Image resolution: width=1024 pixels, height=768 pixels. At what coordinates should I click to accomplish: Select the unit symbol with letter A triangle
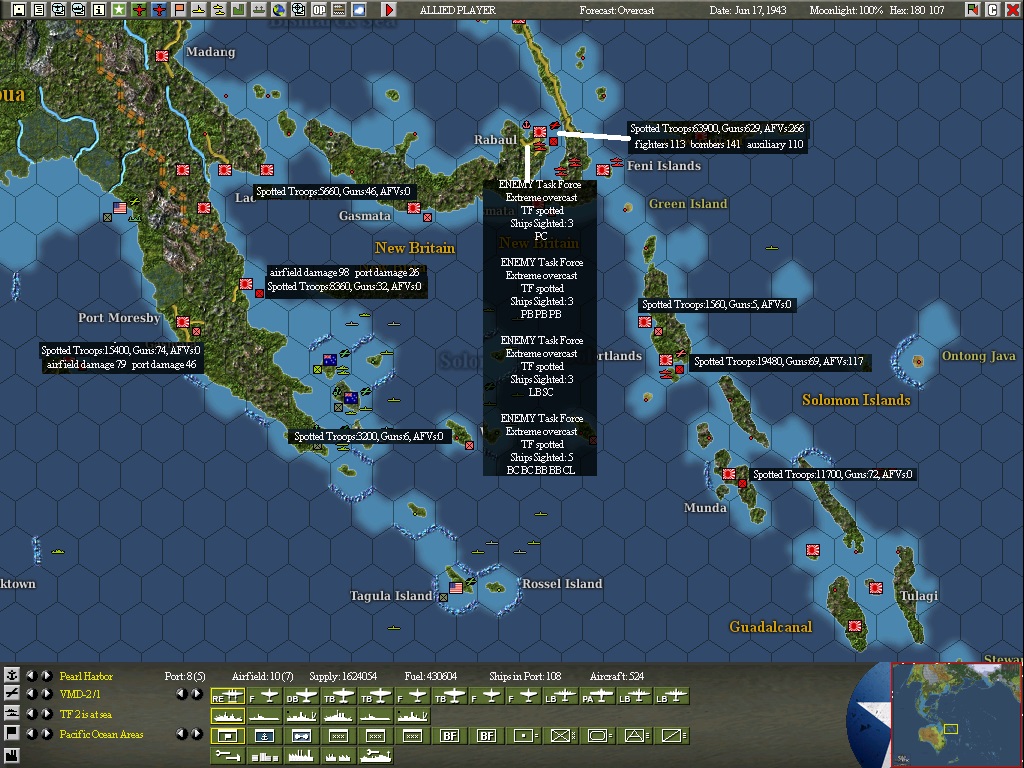coord(634,736)
